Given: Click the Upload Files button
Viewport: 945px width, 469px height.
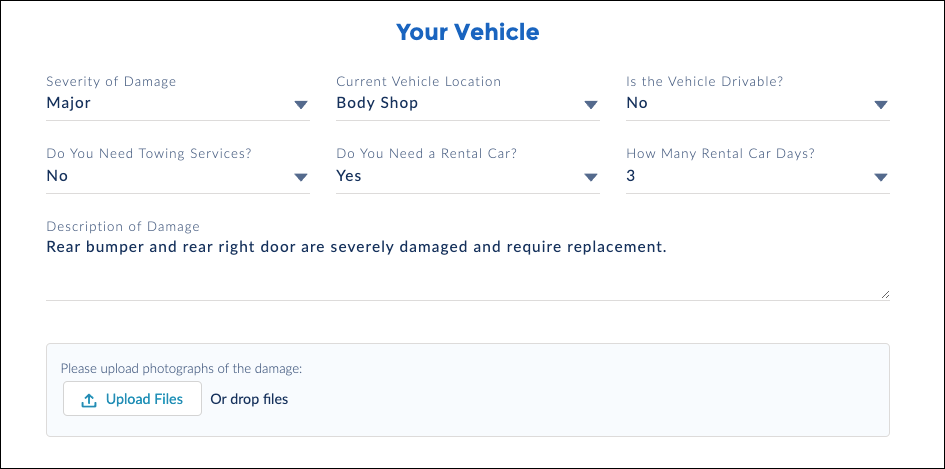Looking at the screenshot, I should pyautogui.click(x=133, y=398).
